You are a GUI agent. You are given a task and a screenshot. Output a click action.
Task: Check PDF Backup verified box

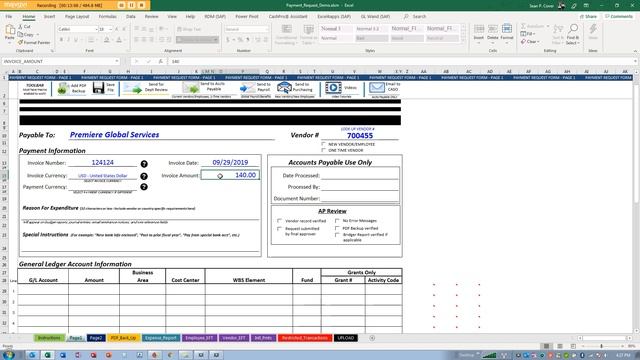[x=337, y=228]
